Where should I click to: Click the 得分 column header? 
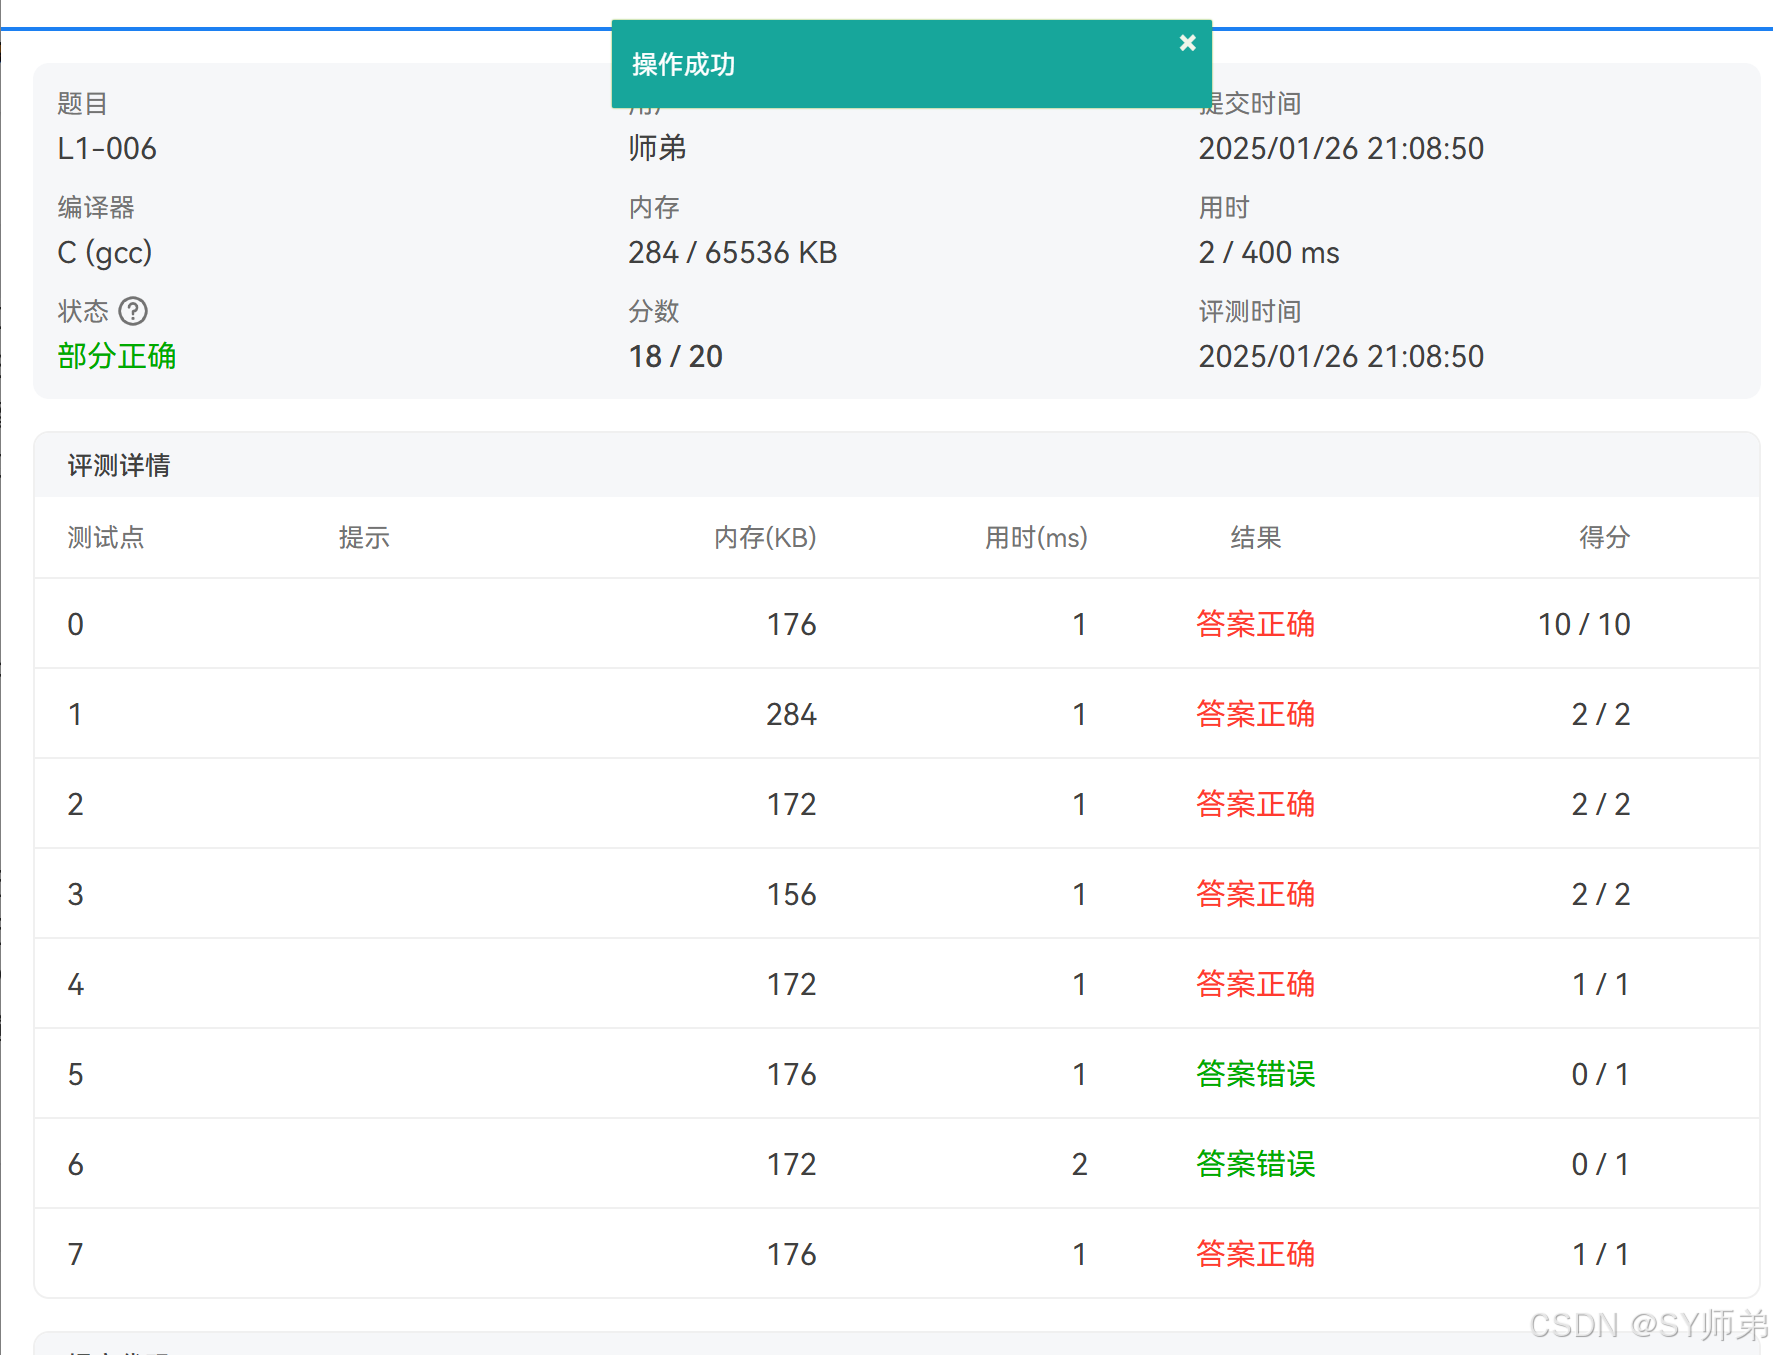pyautogui.click(x=1604, y=538)
